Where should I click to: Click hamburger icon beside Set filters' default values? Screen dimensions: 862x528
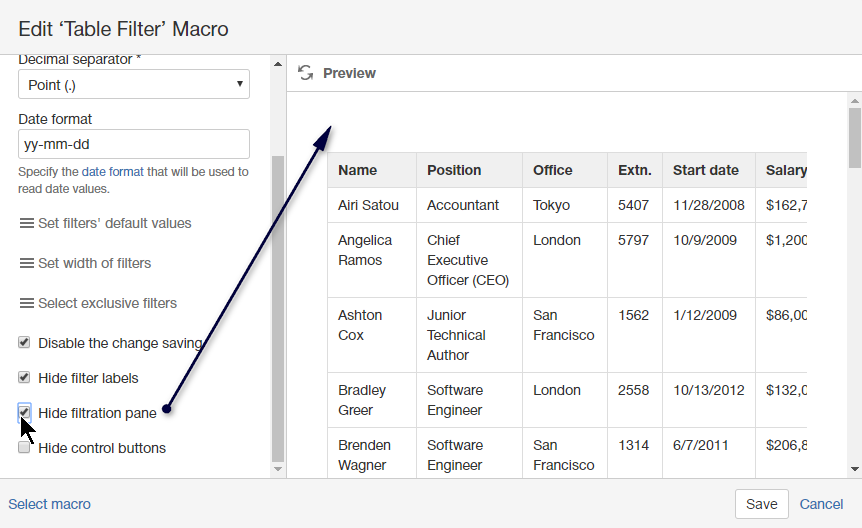click(x=27, y=223)
